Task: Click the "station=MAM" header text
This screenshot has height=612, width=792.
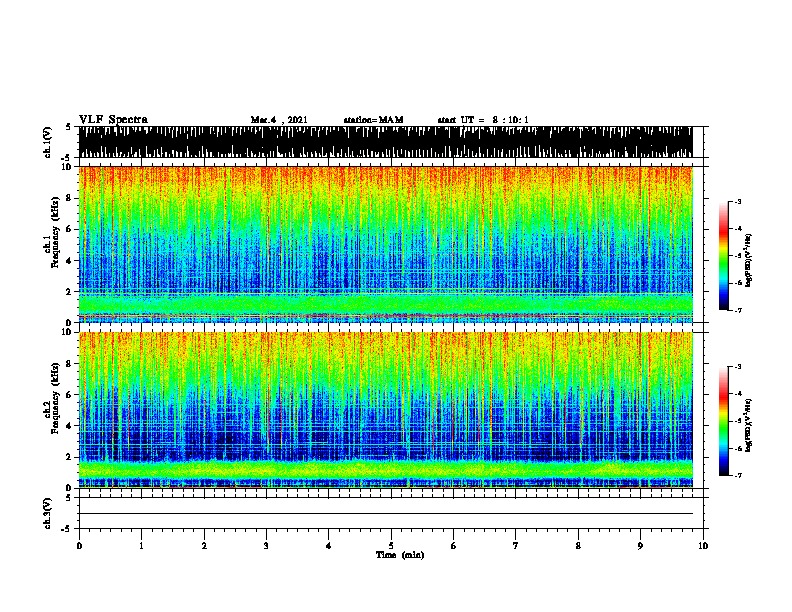Action: [x=373, y=120]
